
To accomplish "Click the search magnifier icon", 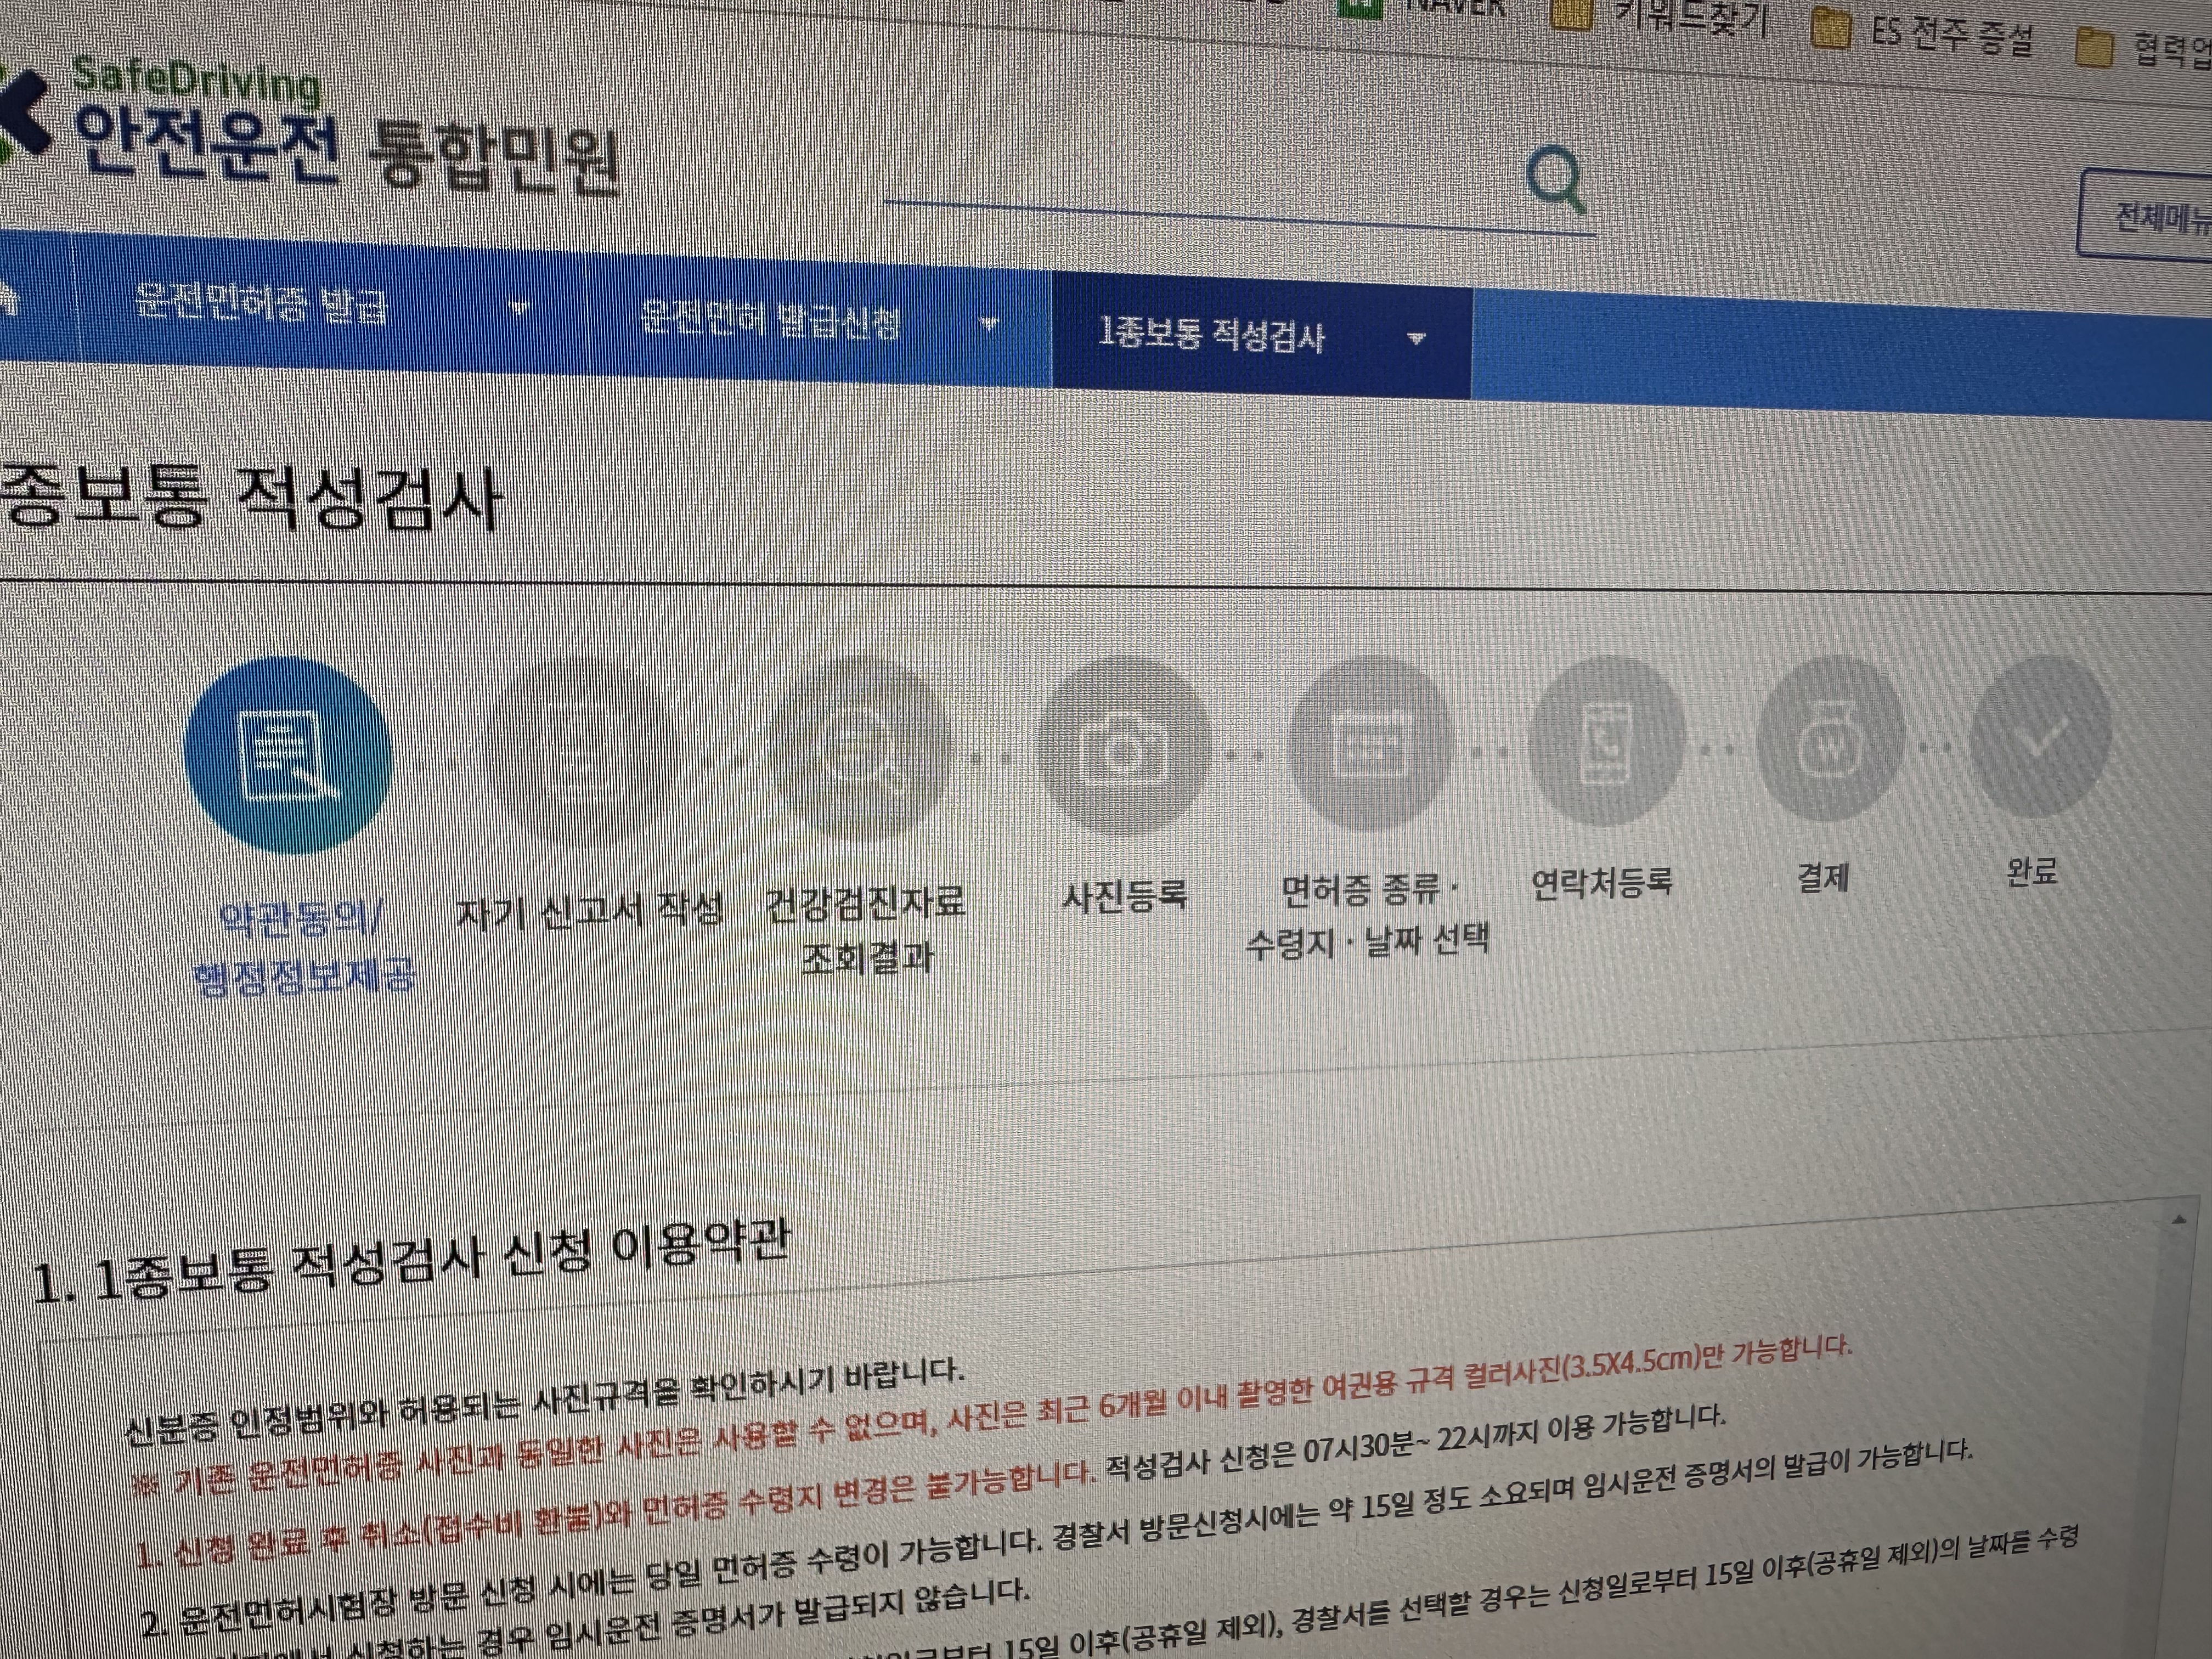I will (x=1556, y=181).
